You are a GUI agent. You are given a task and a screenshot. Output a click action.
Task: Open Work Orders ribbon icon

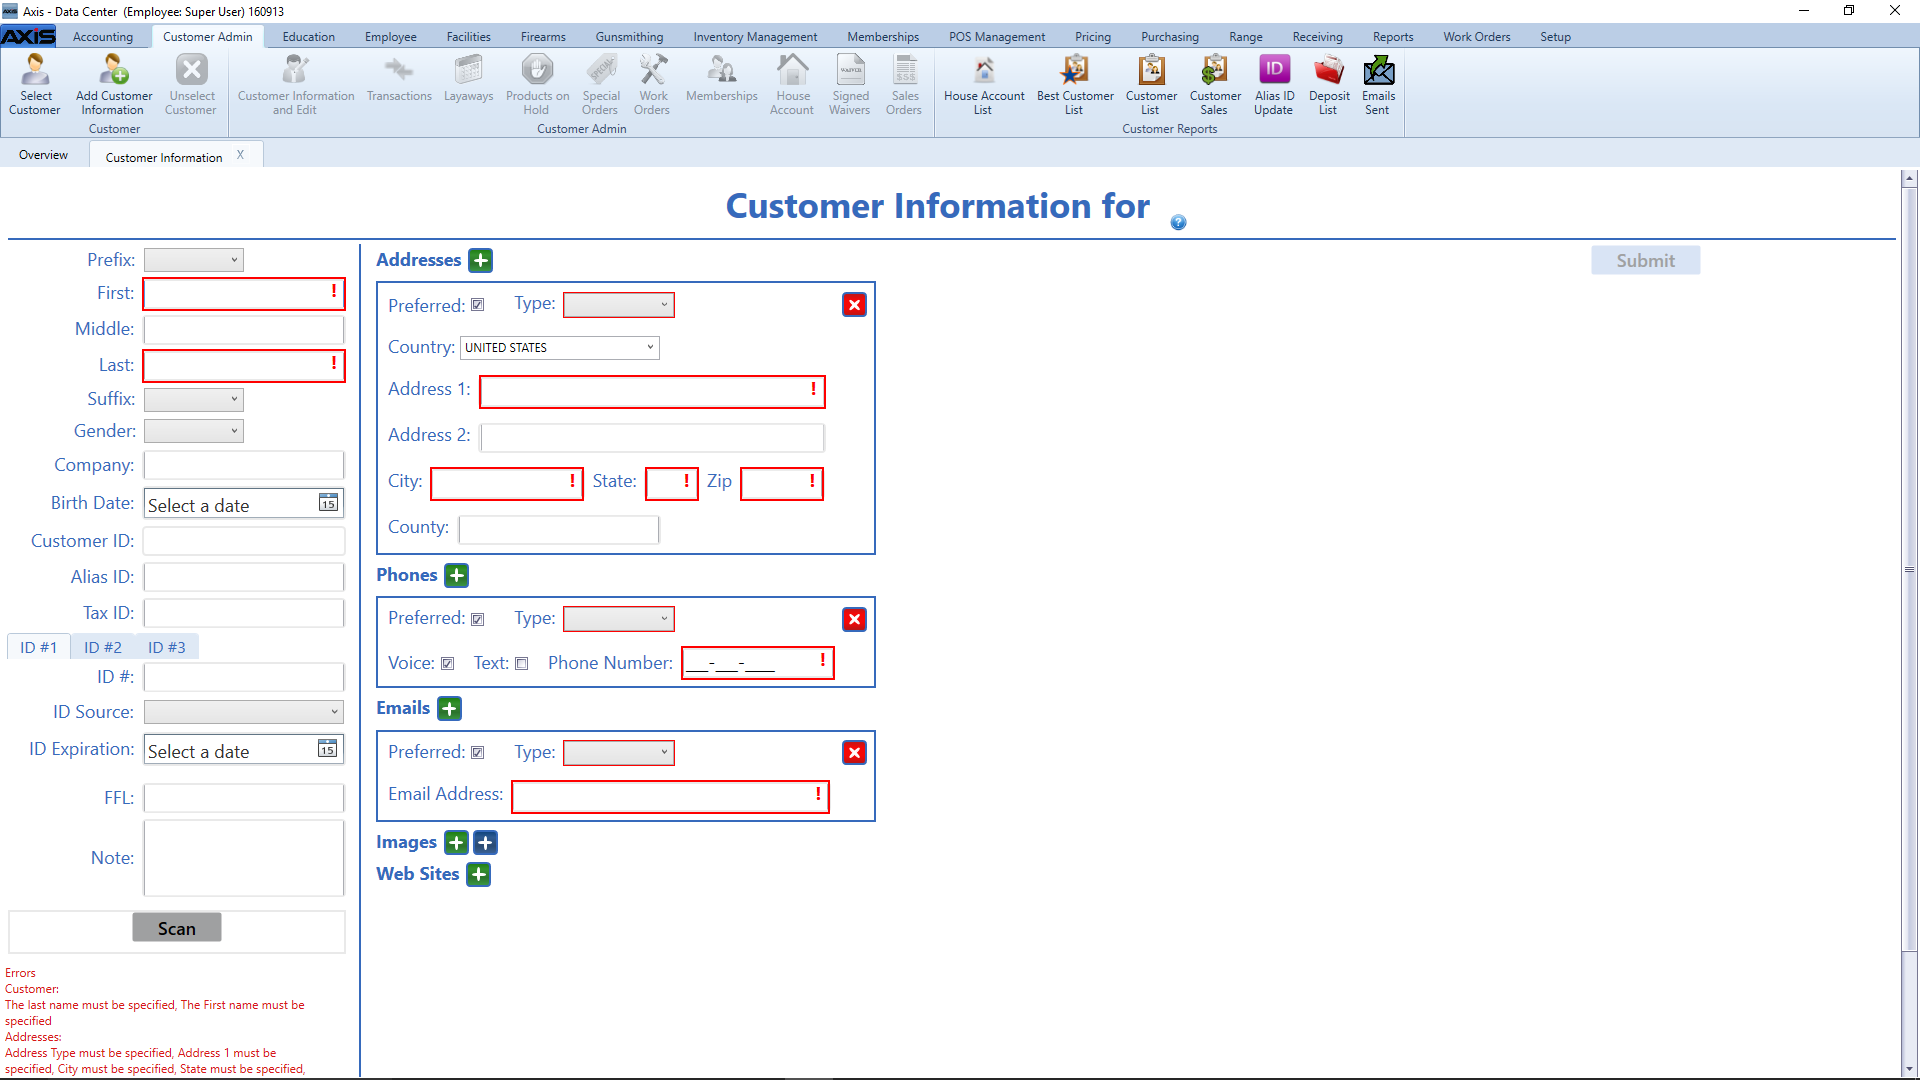pyautogui.click(x=653, y=85)
